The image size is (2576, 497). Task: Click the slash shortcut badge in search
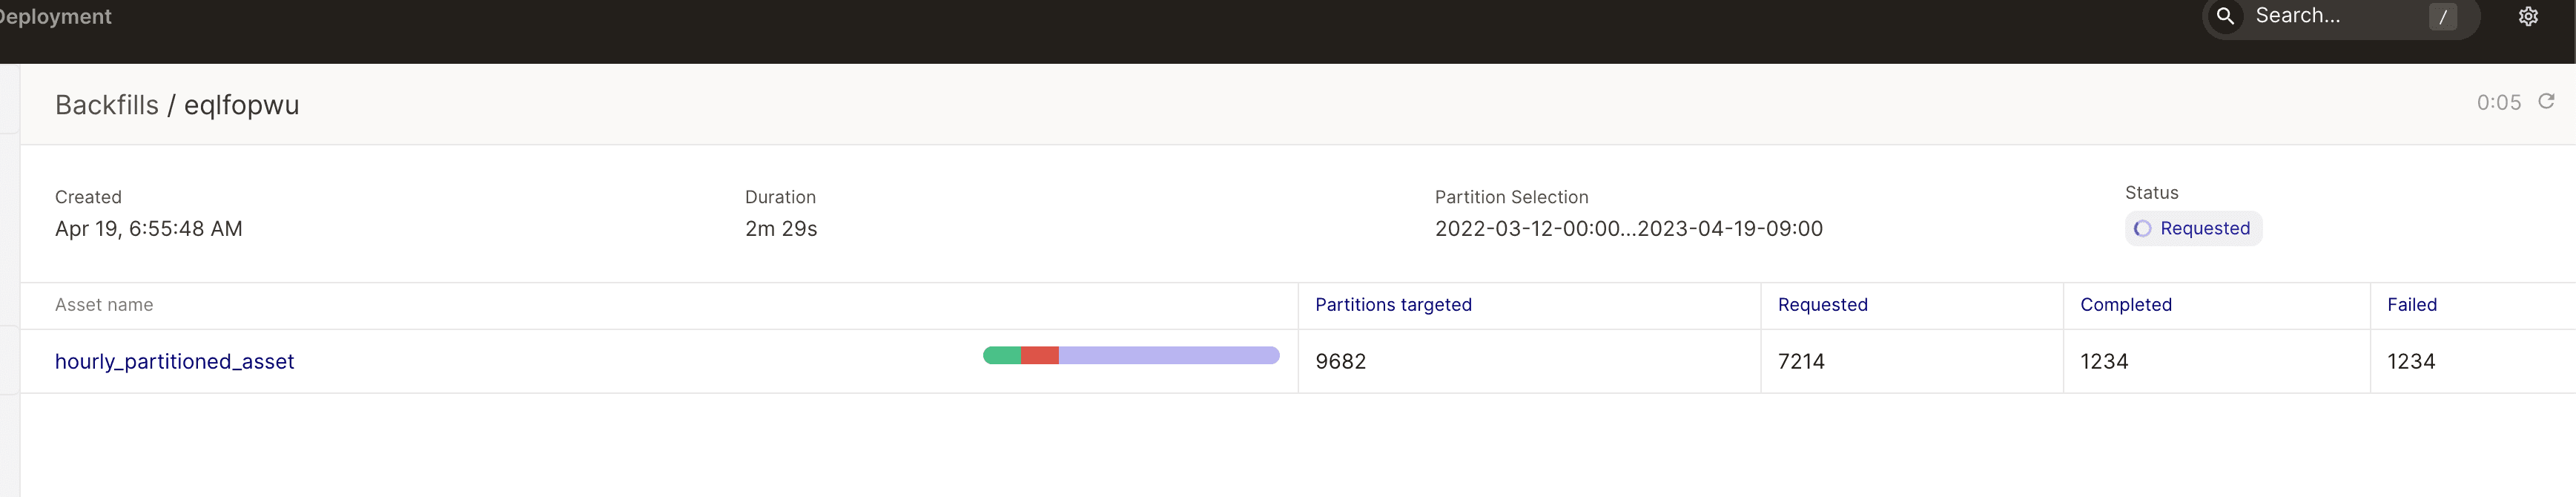pos(2442,16)
